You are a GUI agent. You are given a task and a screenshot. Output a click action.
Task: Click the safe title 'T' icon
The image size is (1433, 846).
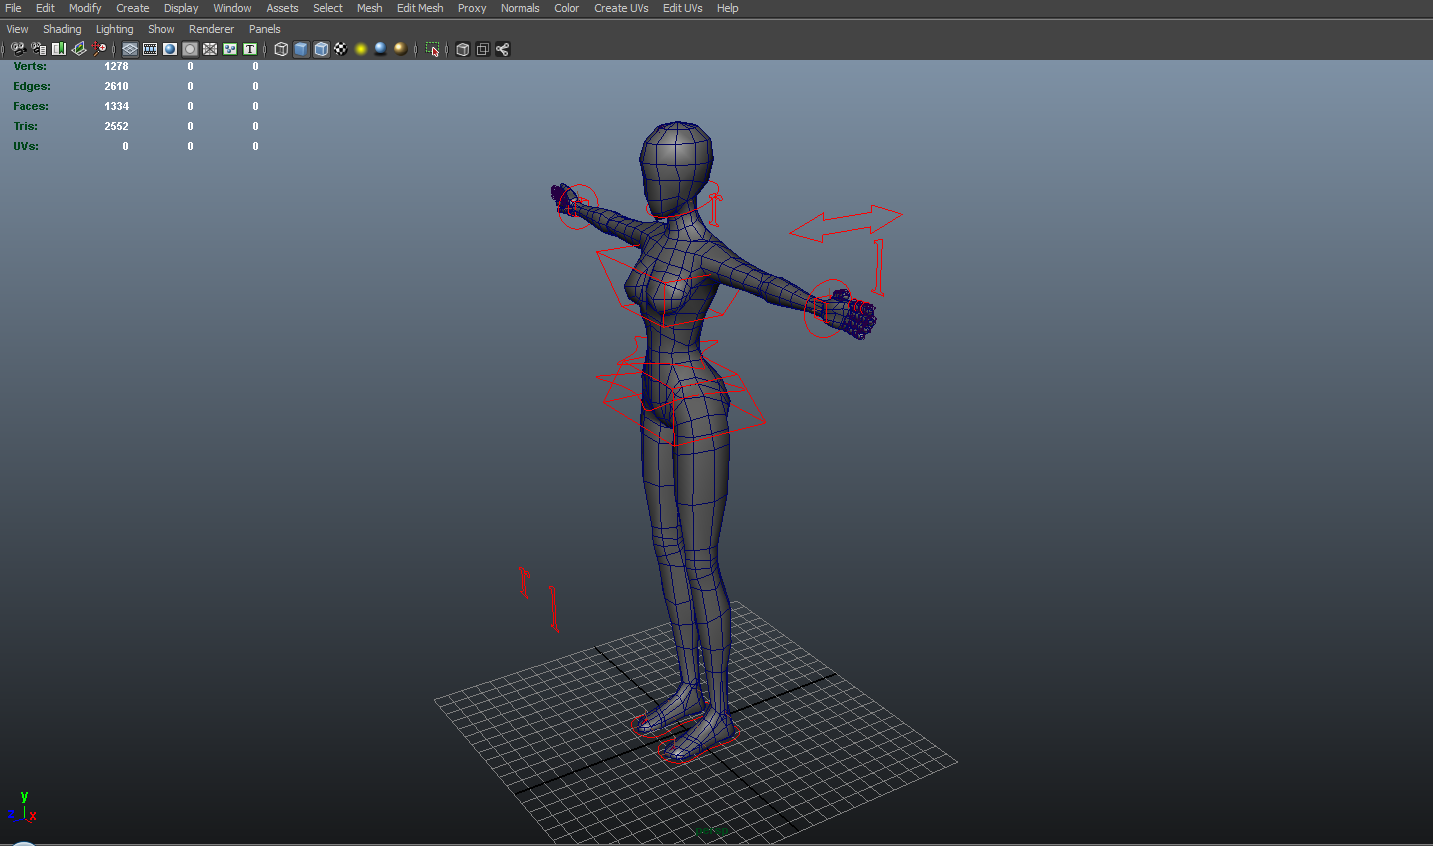click(x=250, y=48)
